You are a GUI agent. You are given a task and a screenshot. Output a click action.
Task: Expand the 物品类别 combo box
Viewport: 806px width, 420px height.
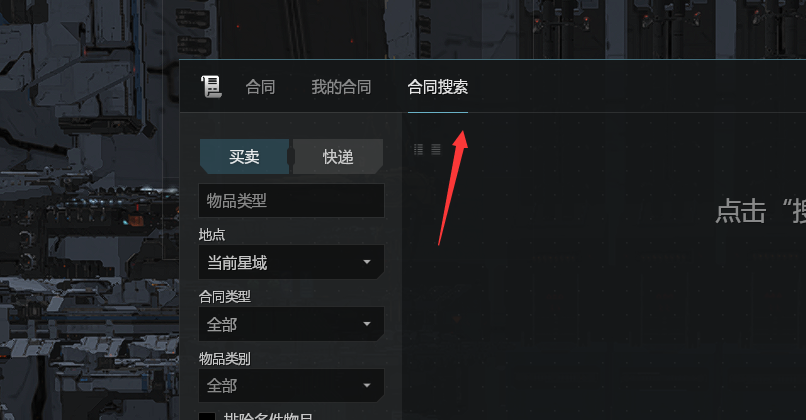coord(291,386)
